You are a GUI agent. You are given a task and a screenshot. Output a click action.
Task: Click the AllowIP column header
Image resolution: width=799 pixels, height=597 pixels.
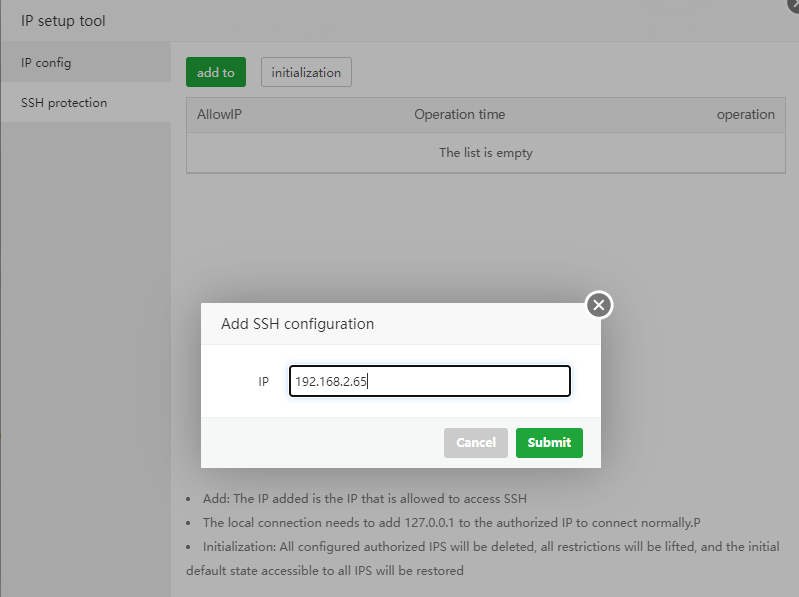click(220, 115)
